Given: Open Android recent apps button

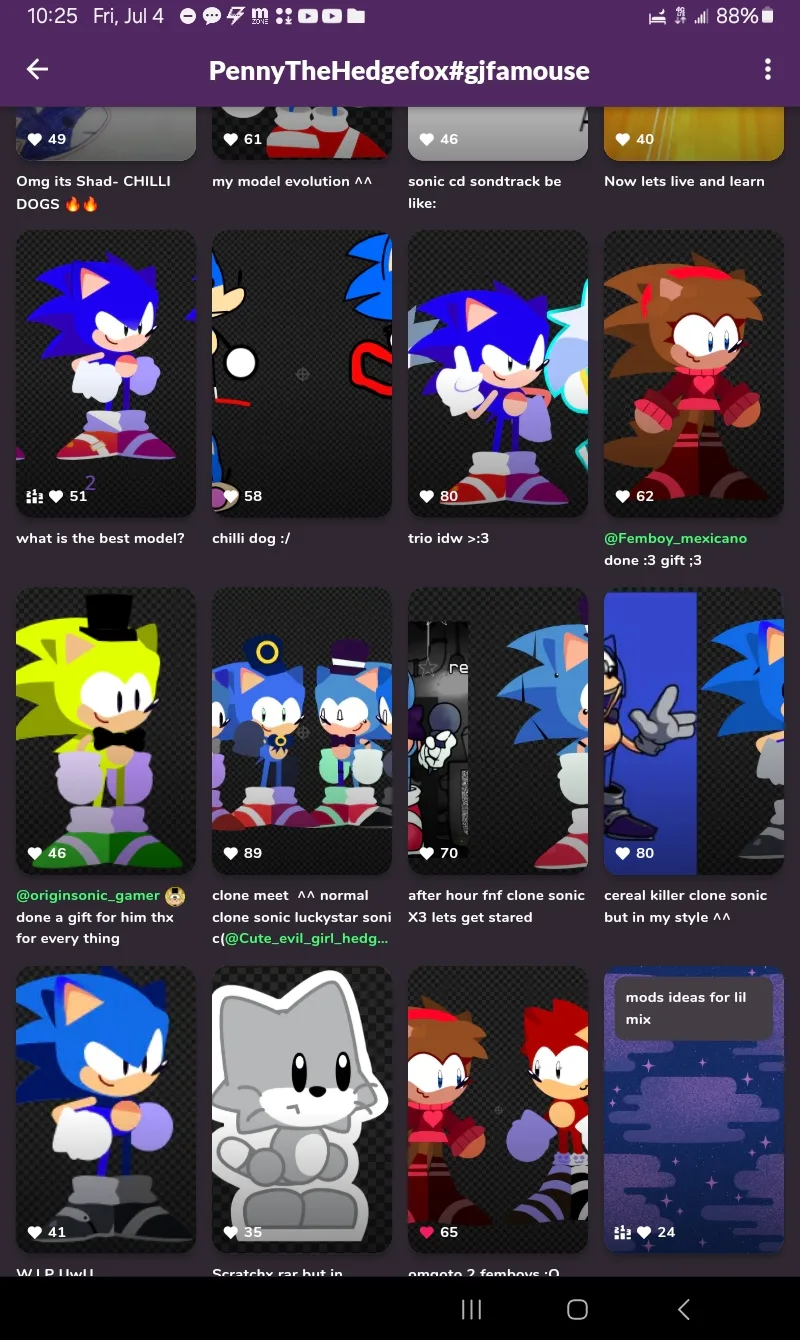Looking at the screenshot, I should pos(471,1309).
